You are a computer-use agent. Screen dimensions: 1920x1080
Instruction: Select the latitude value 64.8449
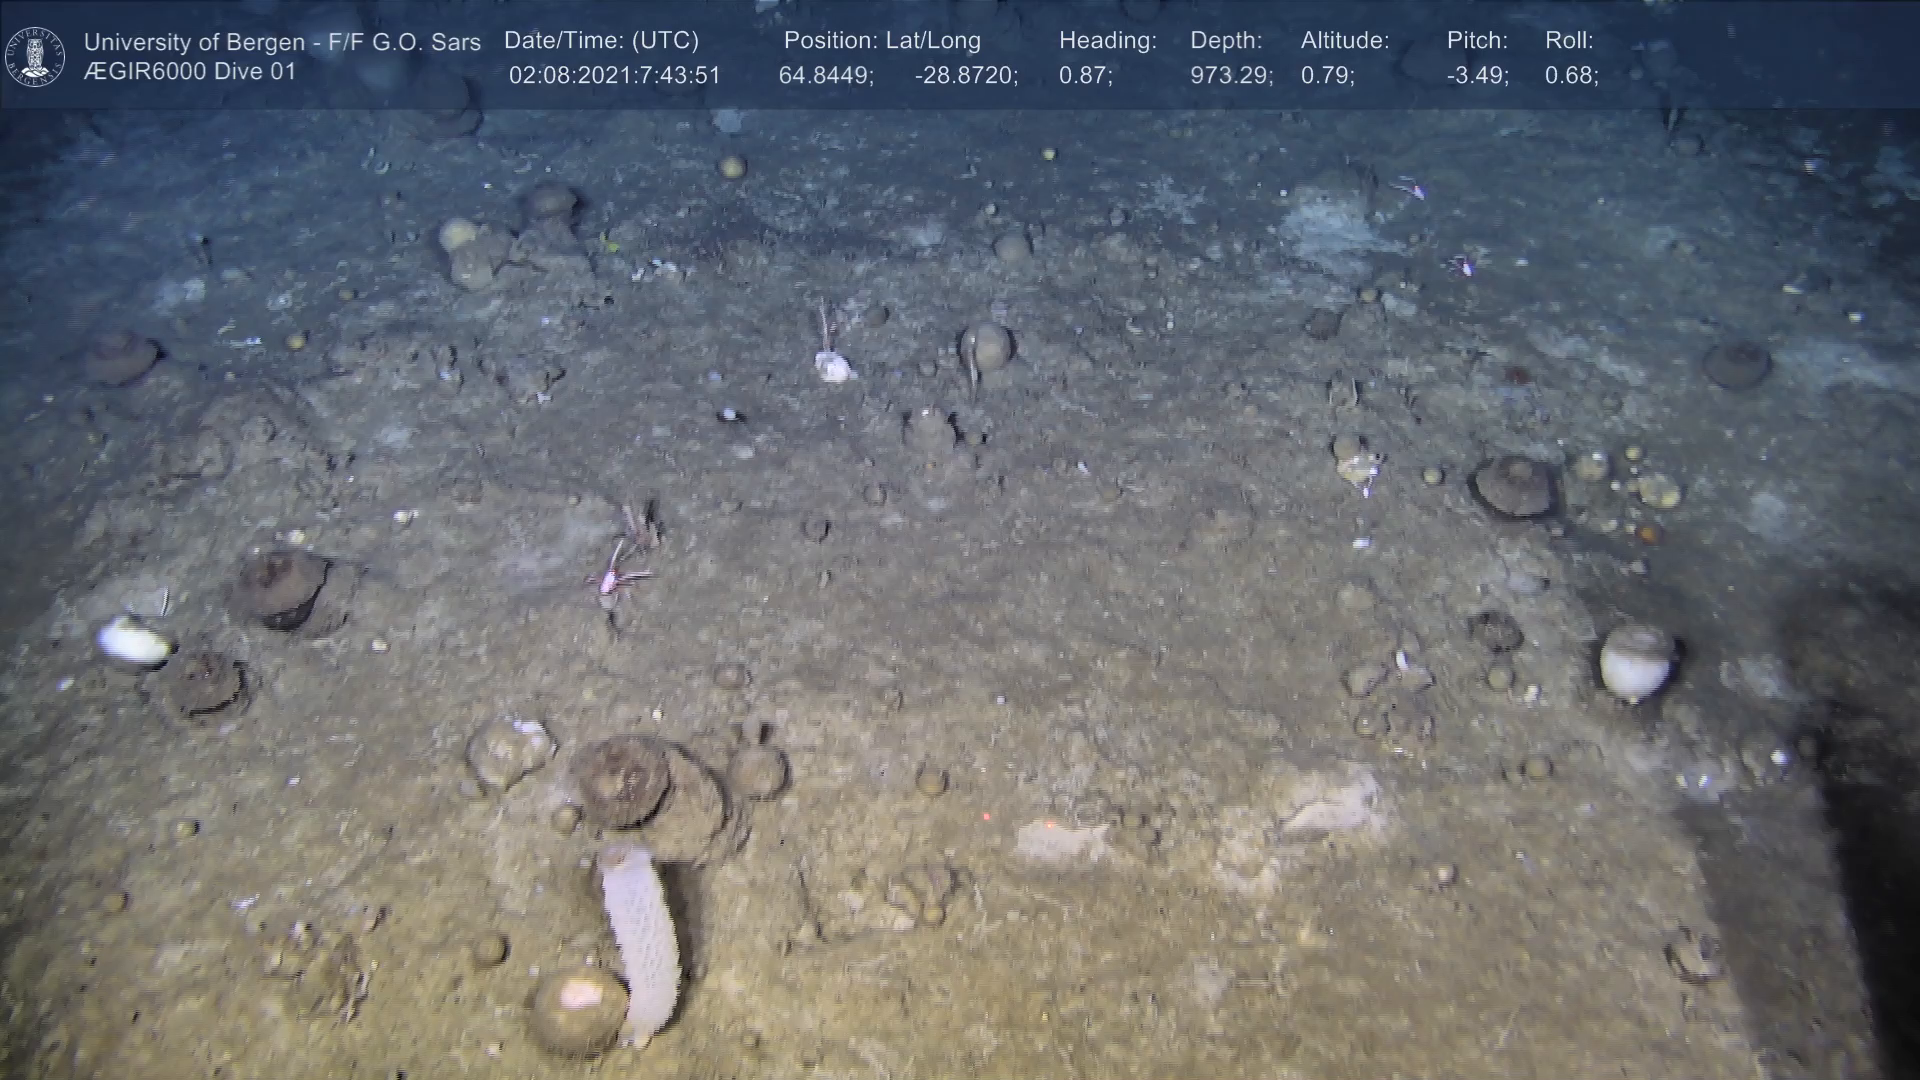[x=826, y=76]
